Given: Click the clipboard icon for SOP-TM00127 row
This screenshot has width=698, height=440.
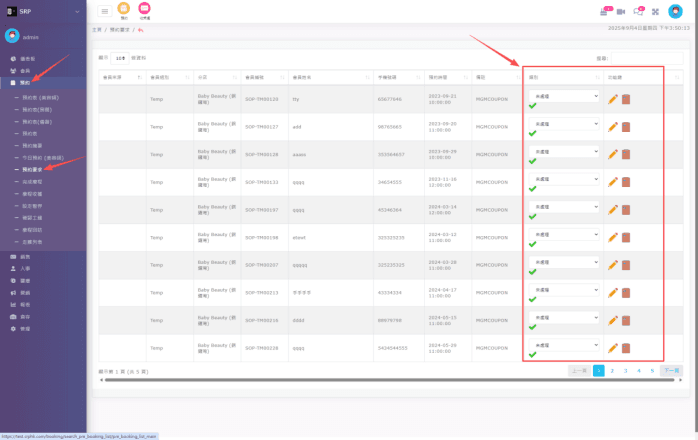Looking at the screenshot, I should (x=626, y=126).
